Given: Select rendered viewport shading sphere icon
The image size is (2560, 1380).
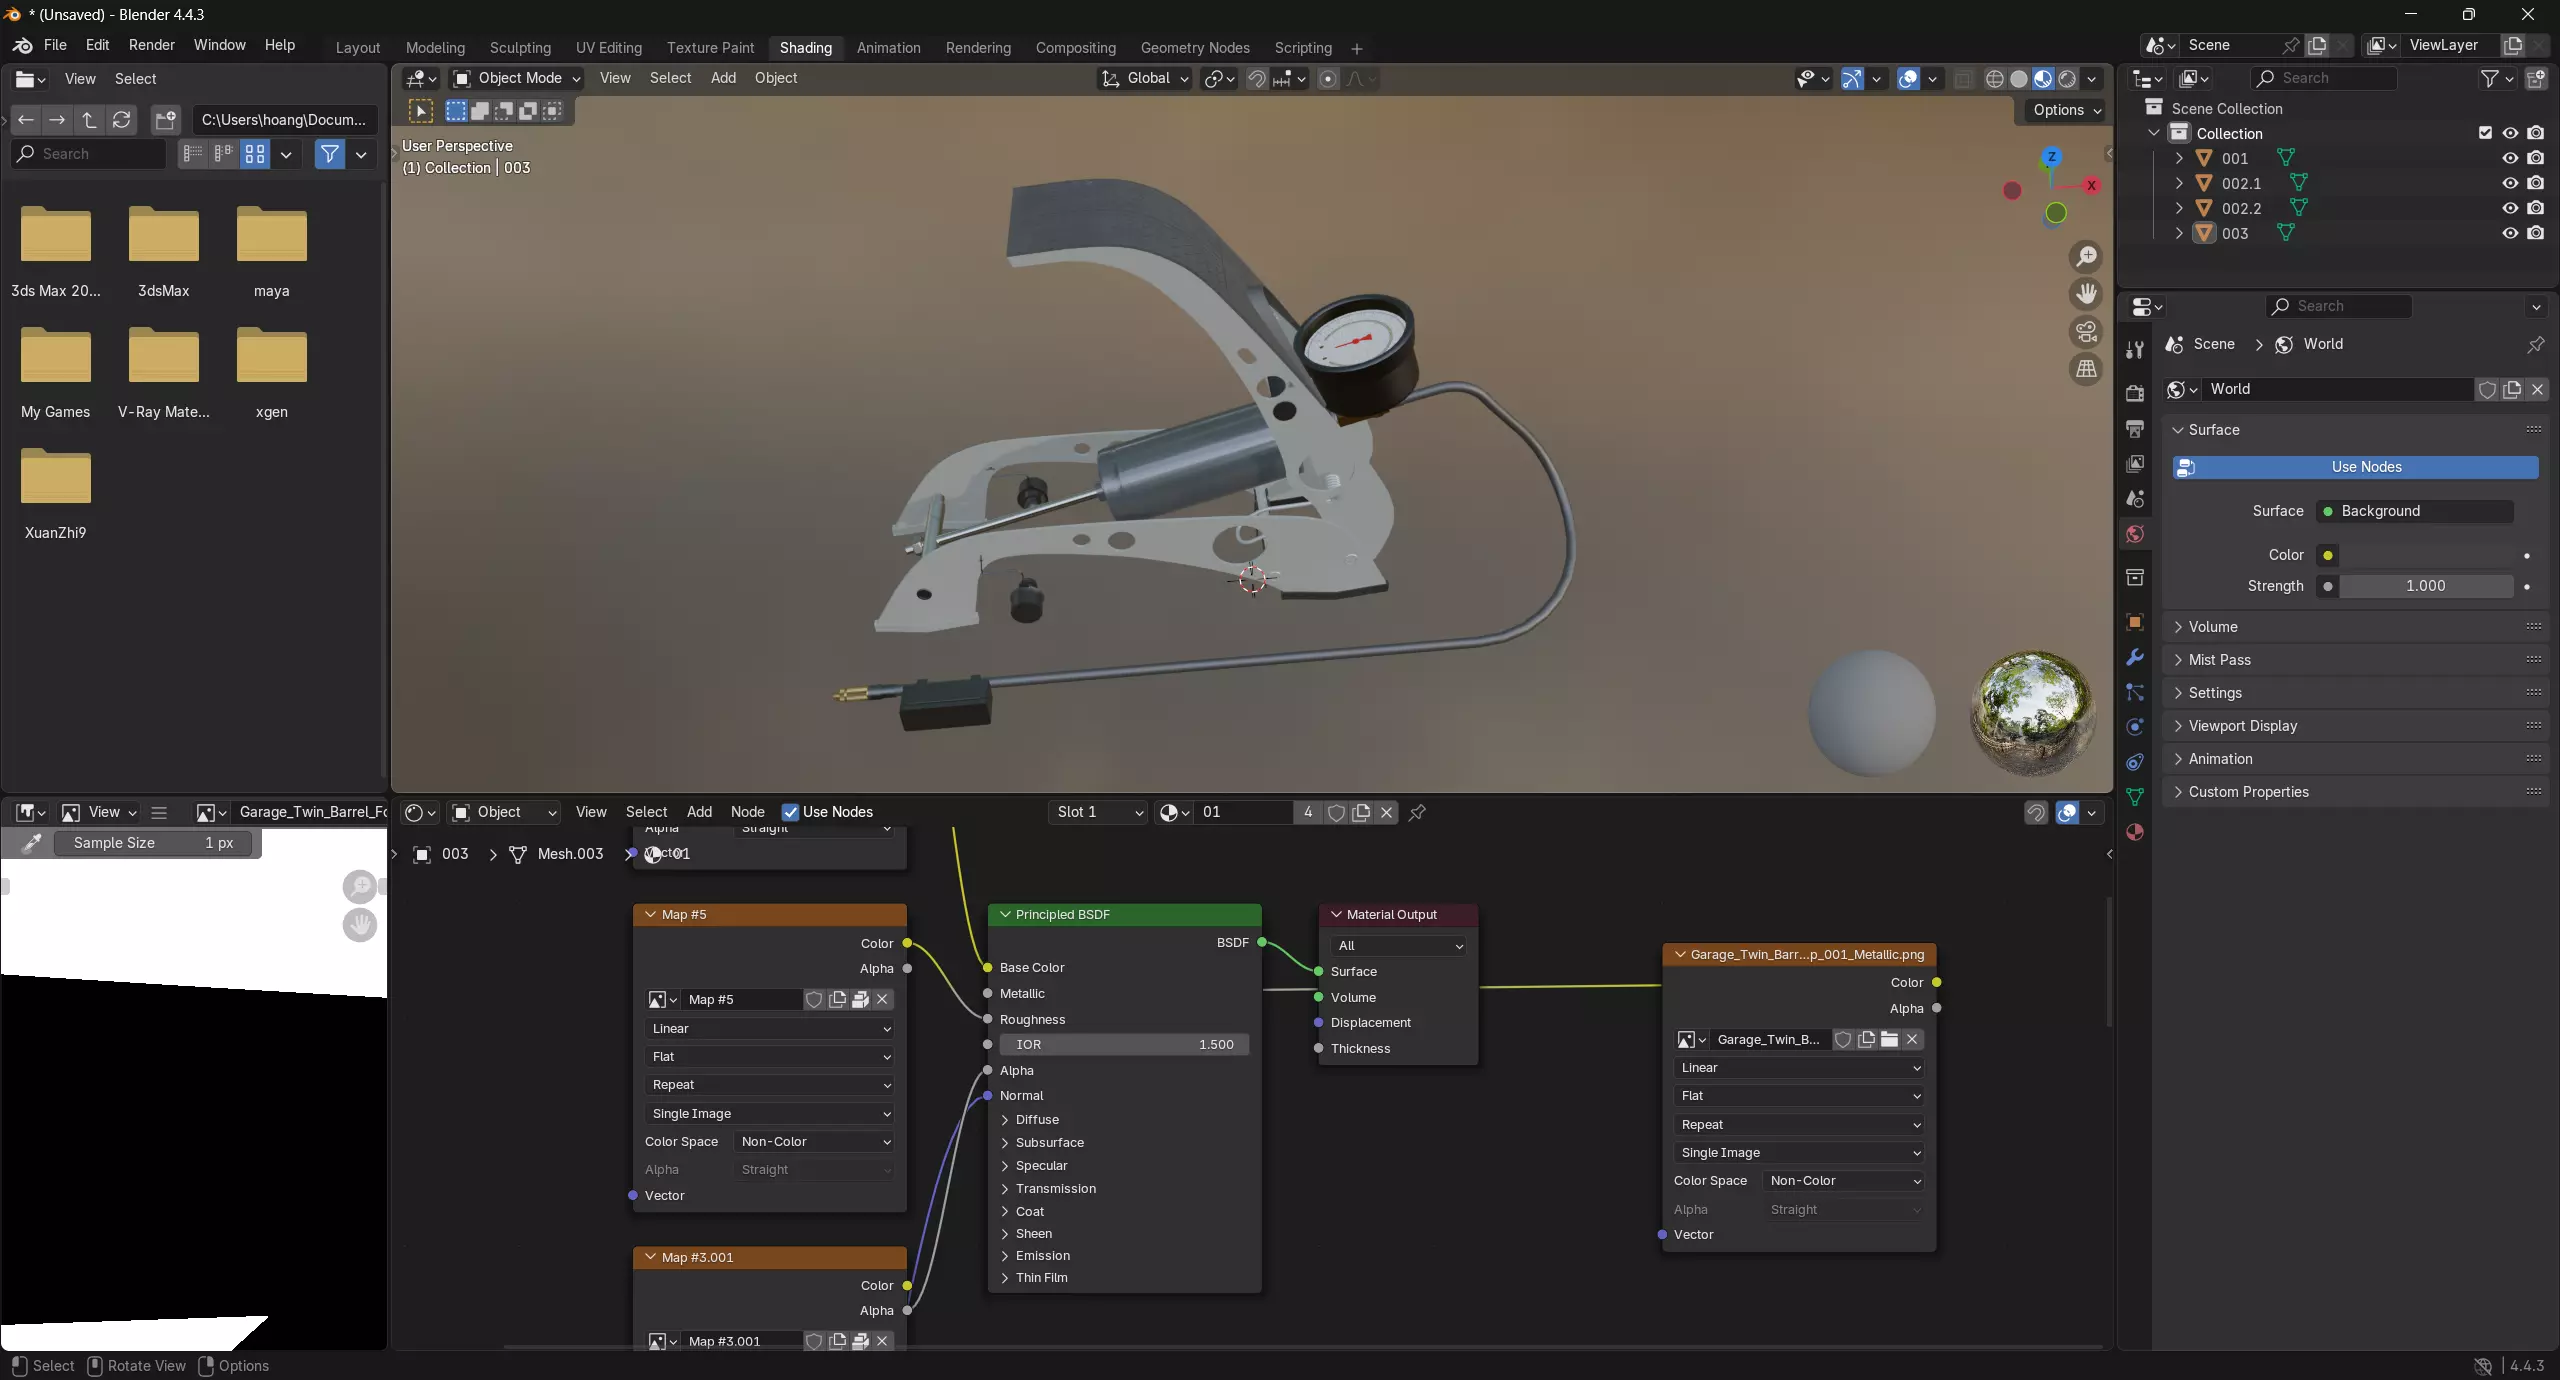Looking at the screenshot, I should point(2067,79).
